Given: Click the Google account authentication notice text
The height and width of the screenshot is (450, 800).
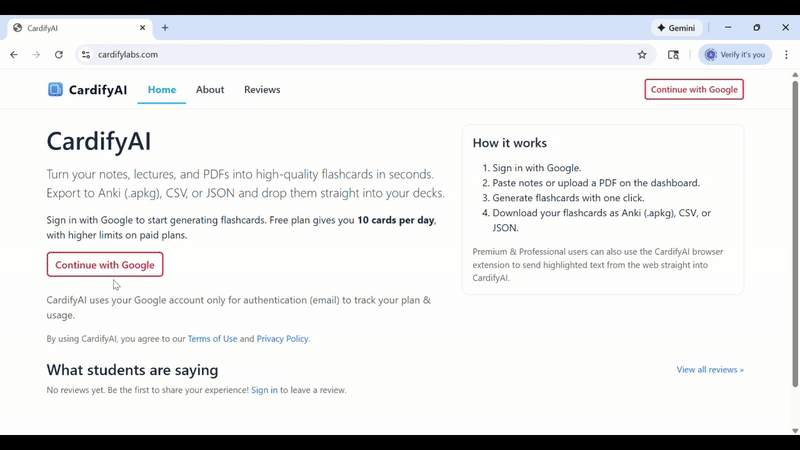Looking at the screenshot, I should pyautogui.click(x=239, y=308).
